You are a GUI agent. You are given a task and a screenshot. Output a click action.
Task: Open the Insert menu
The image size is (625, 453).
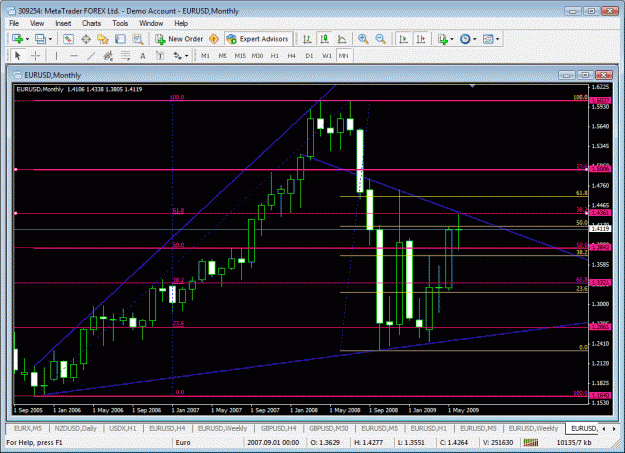coord(63,24)
